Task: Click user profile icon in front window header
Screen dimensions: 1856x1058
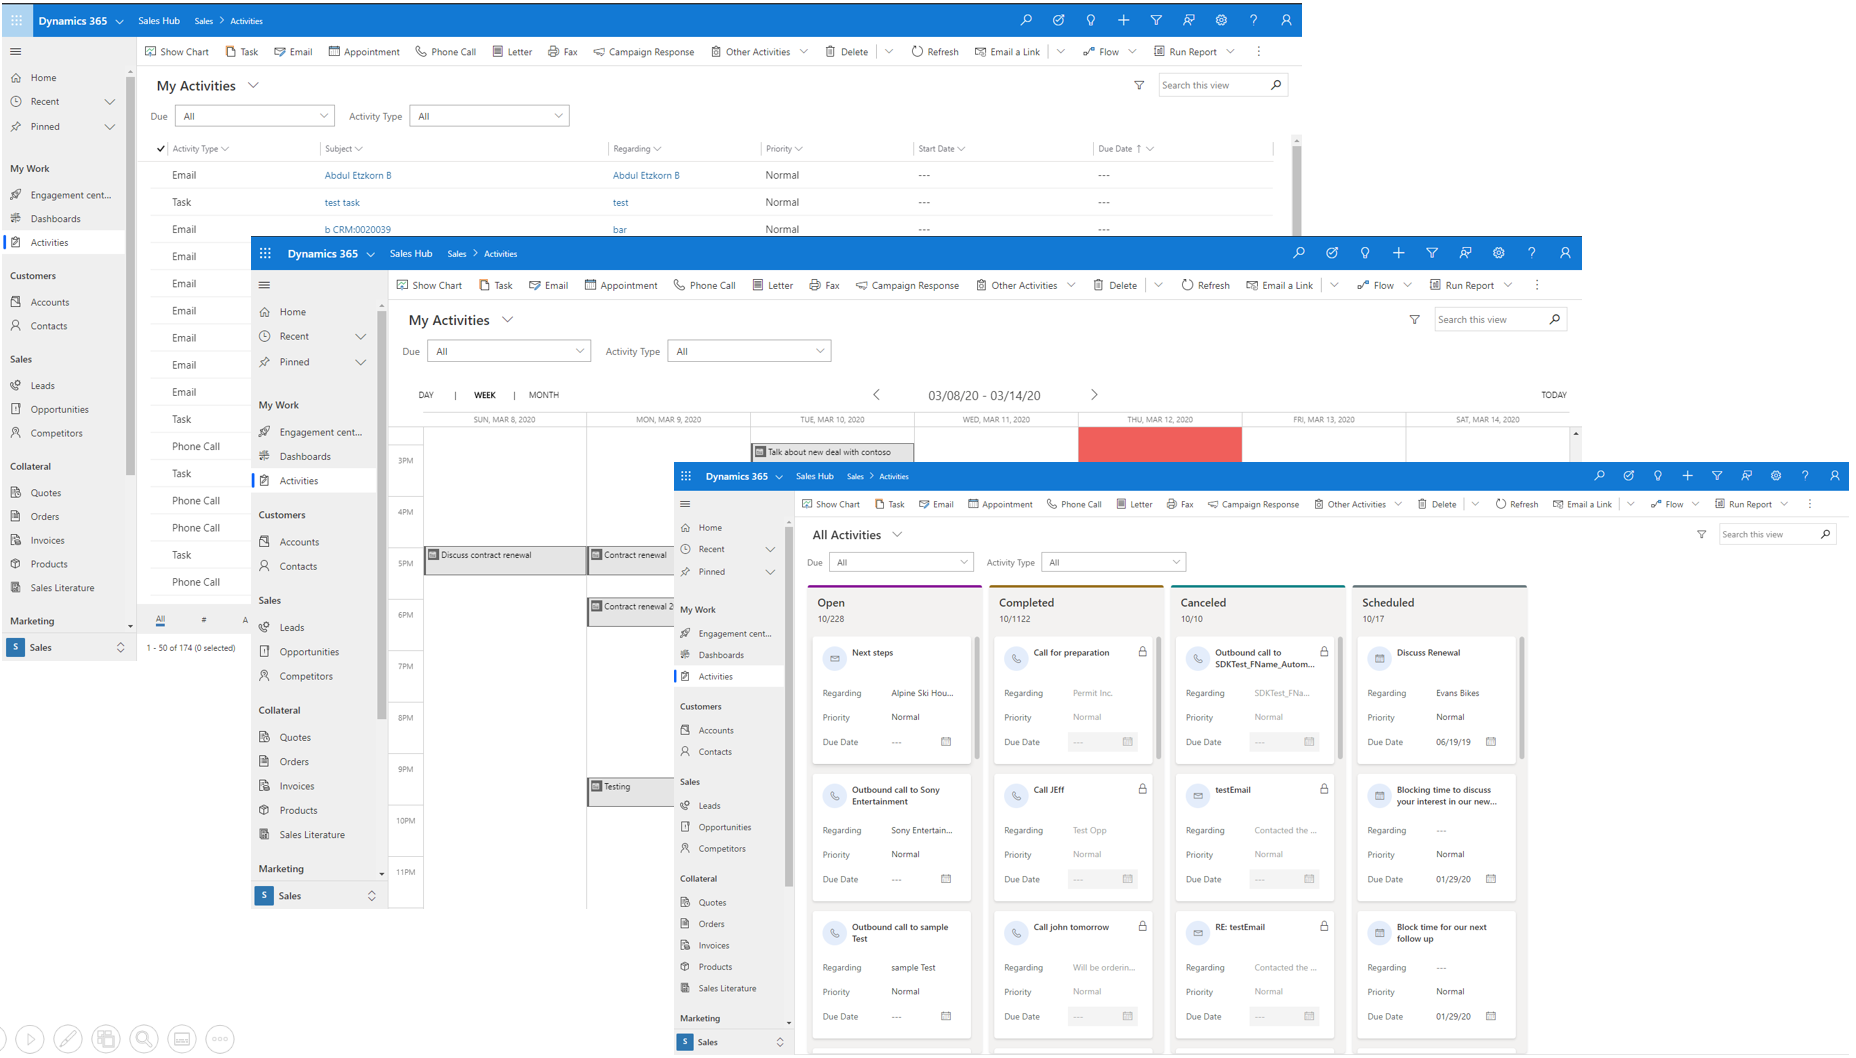Action: [x=1834, y=476]
